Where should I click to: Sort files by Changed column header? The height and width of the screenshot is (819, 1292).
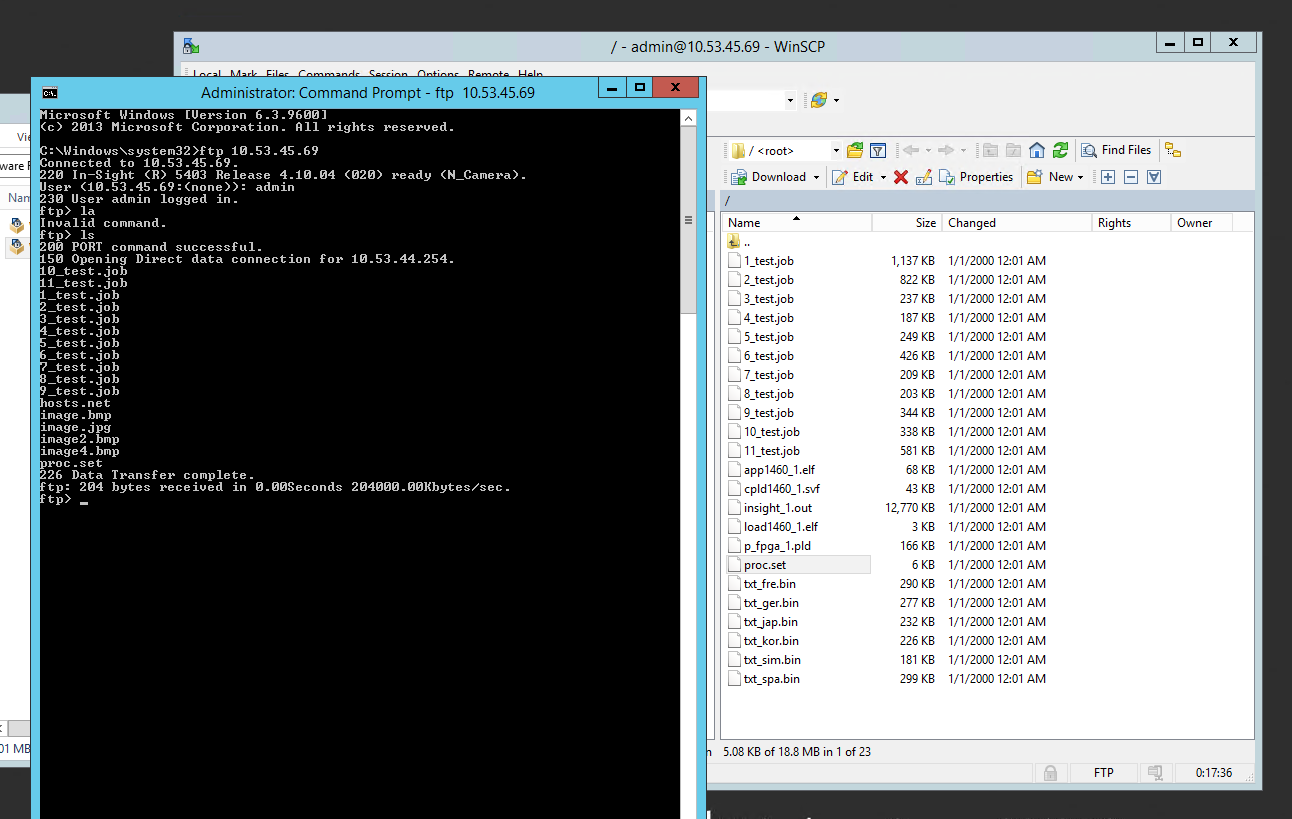tap(972, 223)
